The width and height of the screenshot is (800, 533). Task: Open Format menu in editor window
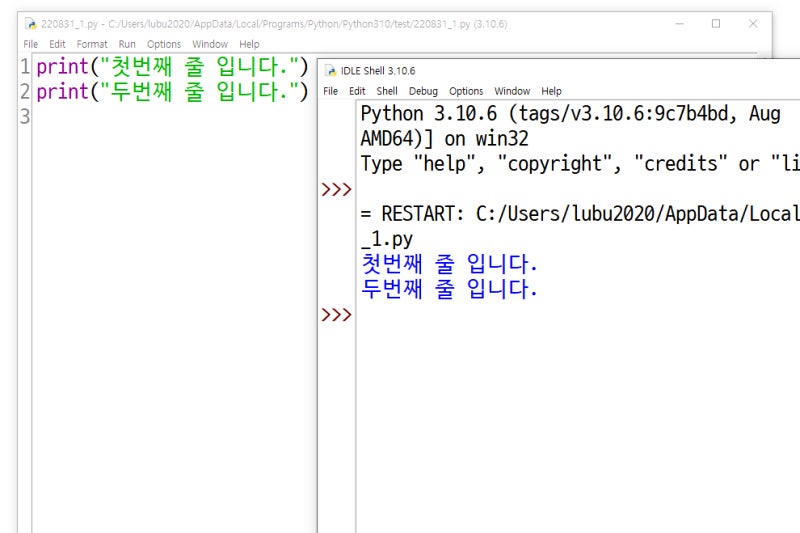click(92, 44)
